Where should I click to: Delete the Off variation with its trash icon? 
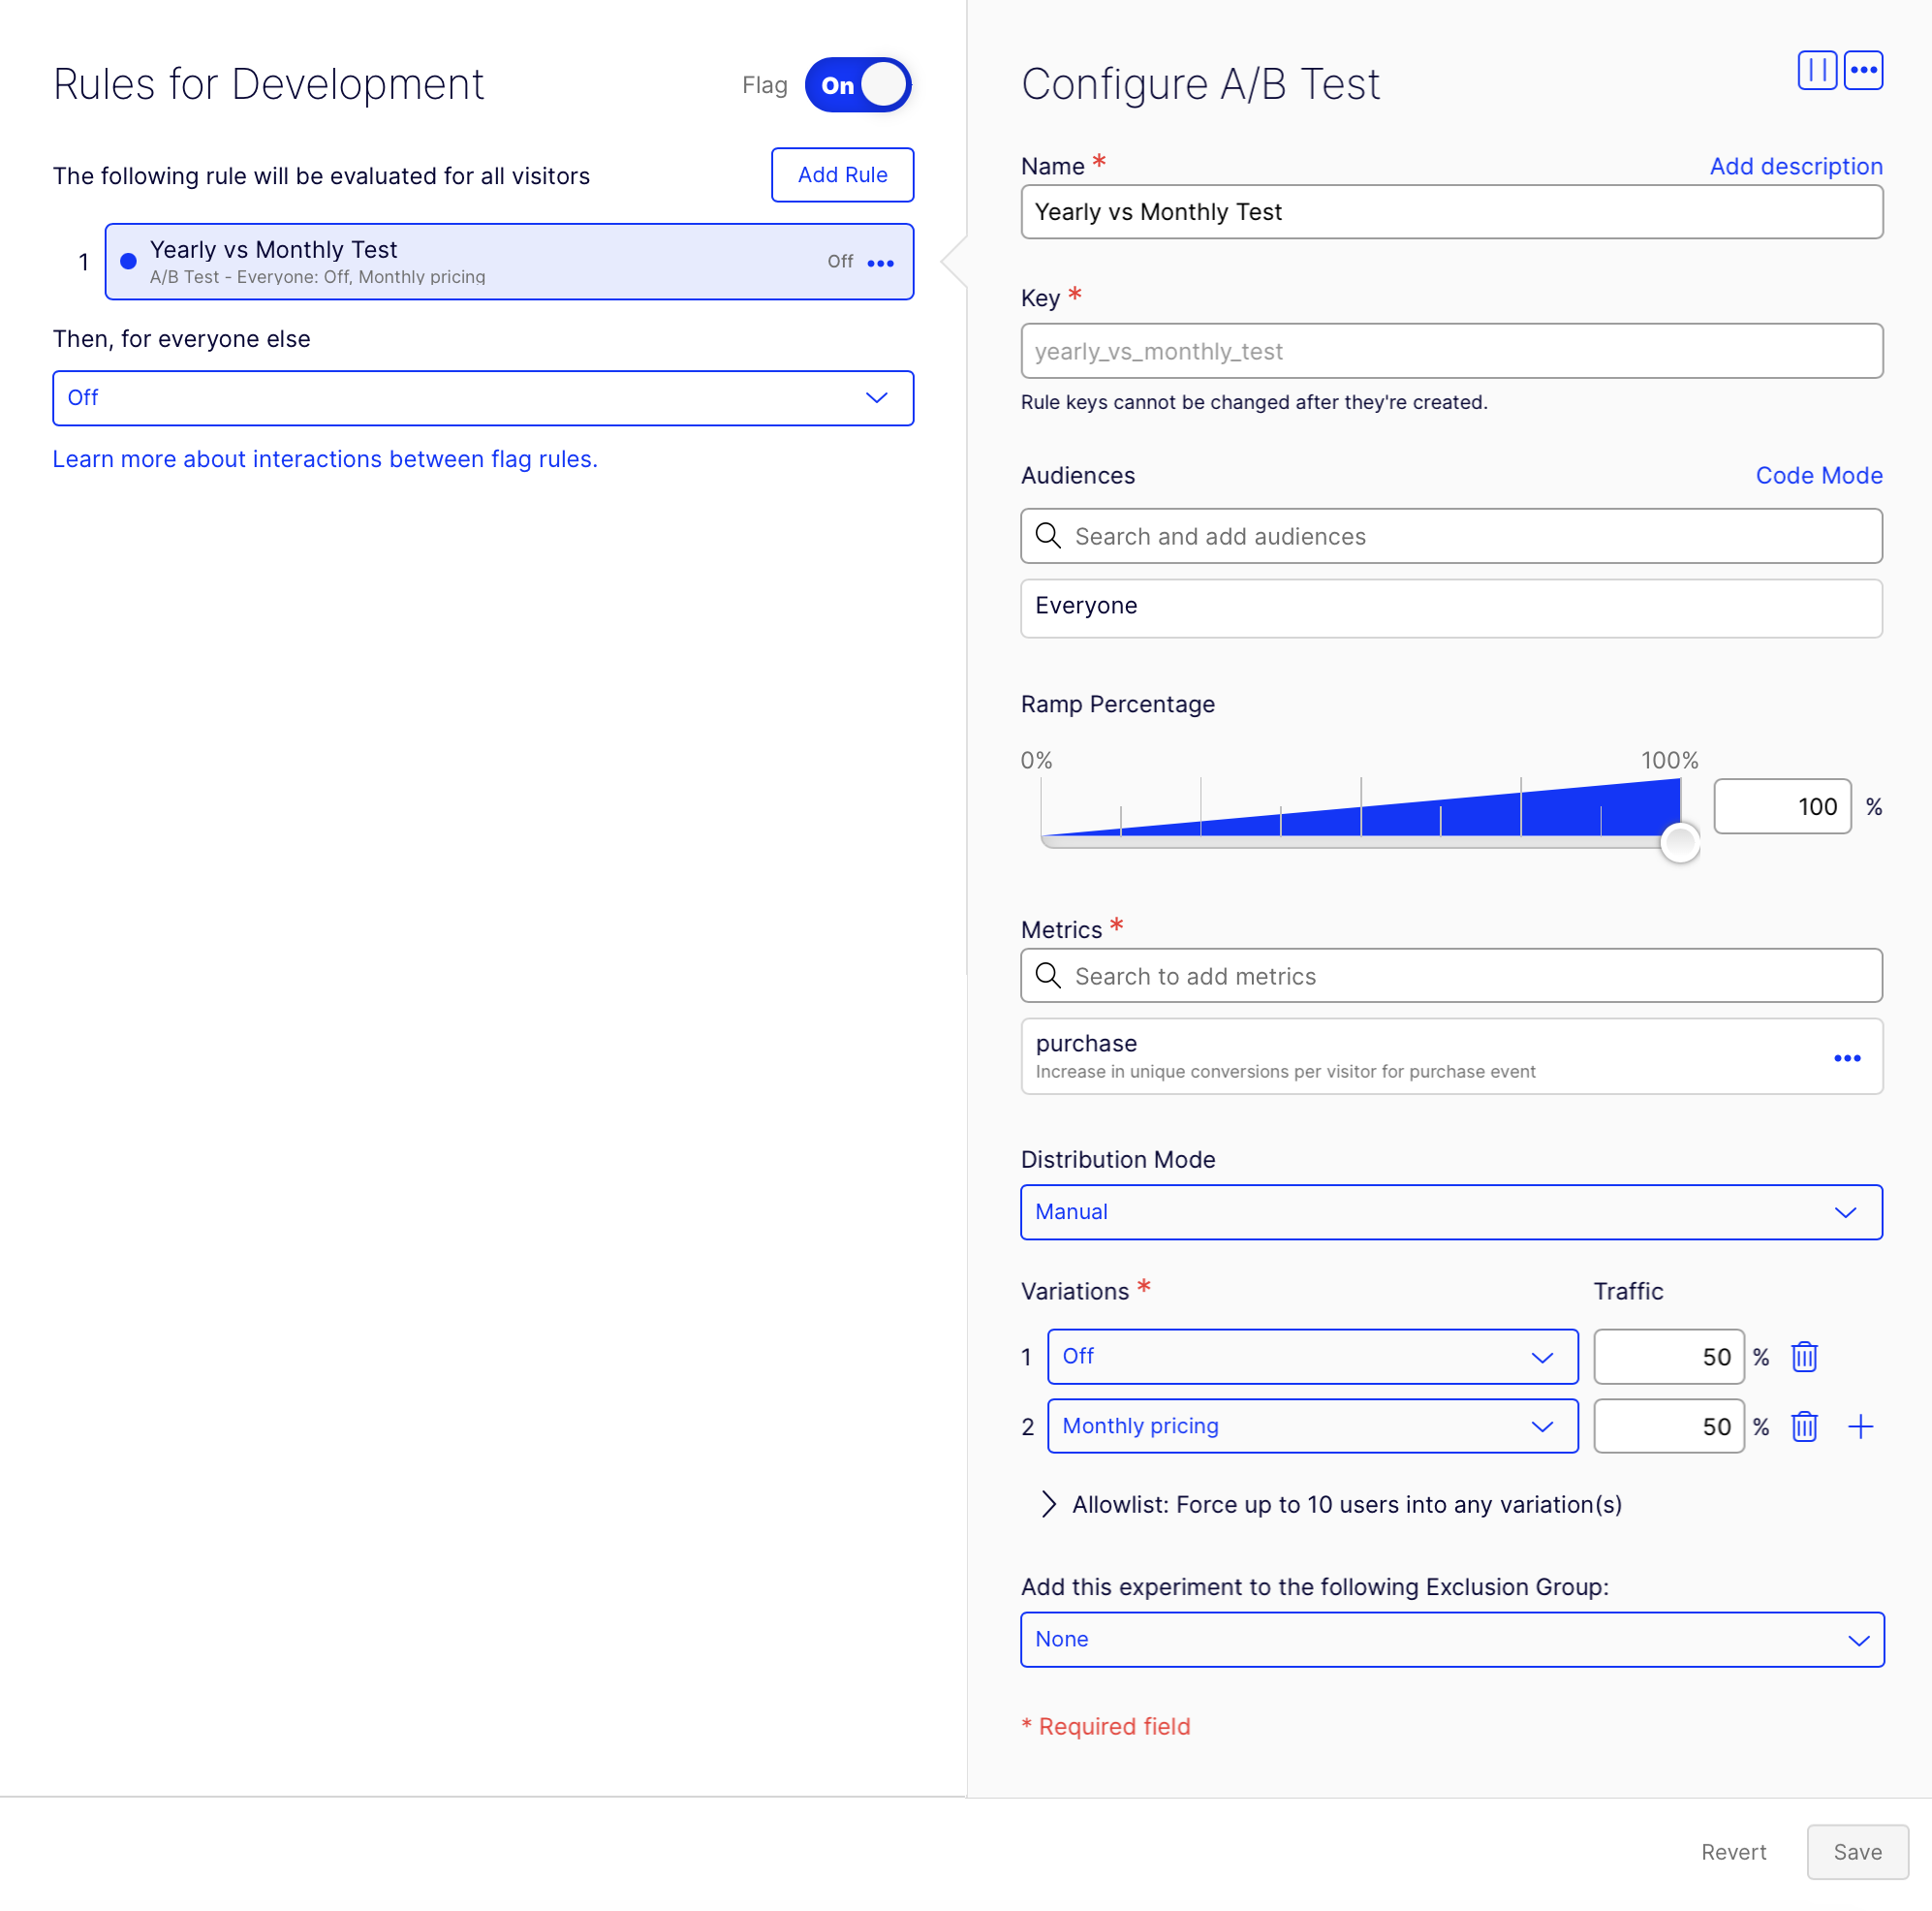tap(1803, 1357)
